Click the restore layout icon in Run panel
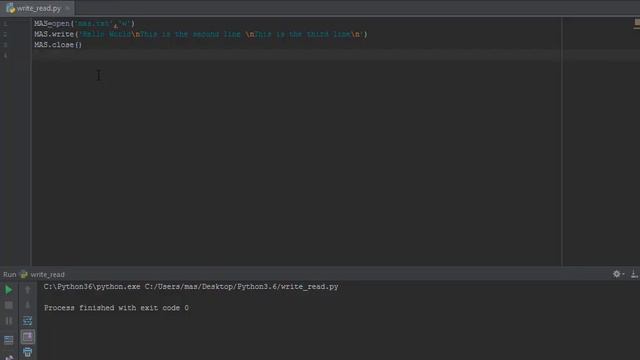The height and width of the screenshot is (360, 640). coord(8,340)
